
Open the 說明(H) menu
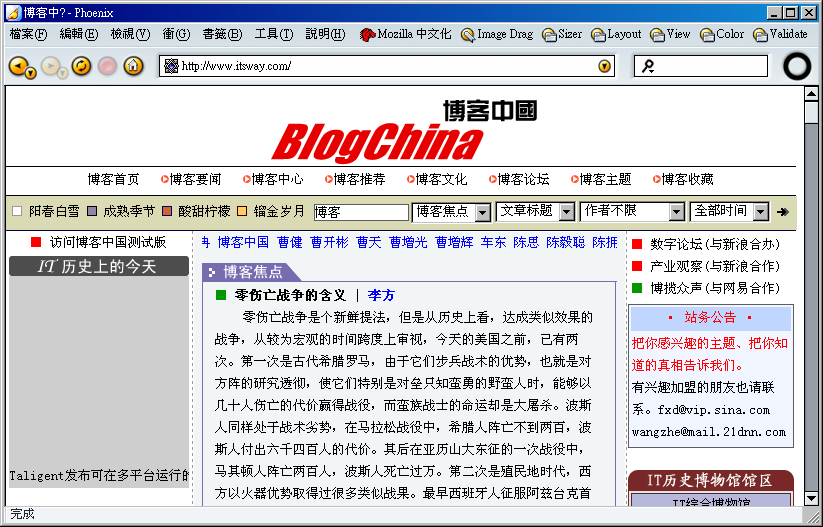click(325, 35)
